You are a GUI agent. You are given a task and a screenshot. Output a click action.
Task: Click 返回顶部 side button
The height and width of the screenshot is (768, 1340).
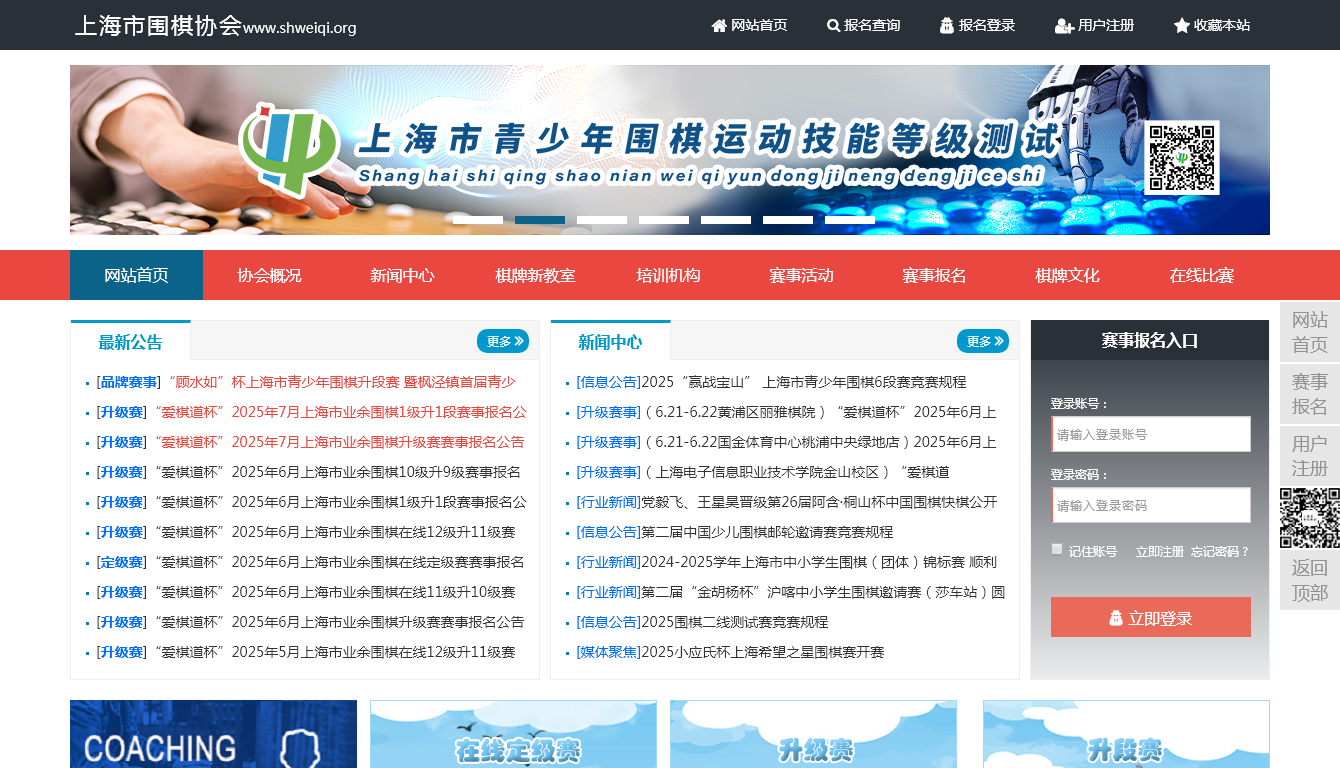[x=1310, y=580]
